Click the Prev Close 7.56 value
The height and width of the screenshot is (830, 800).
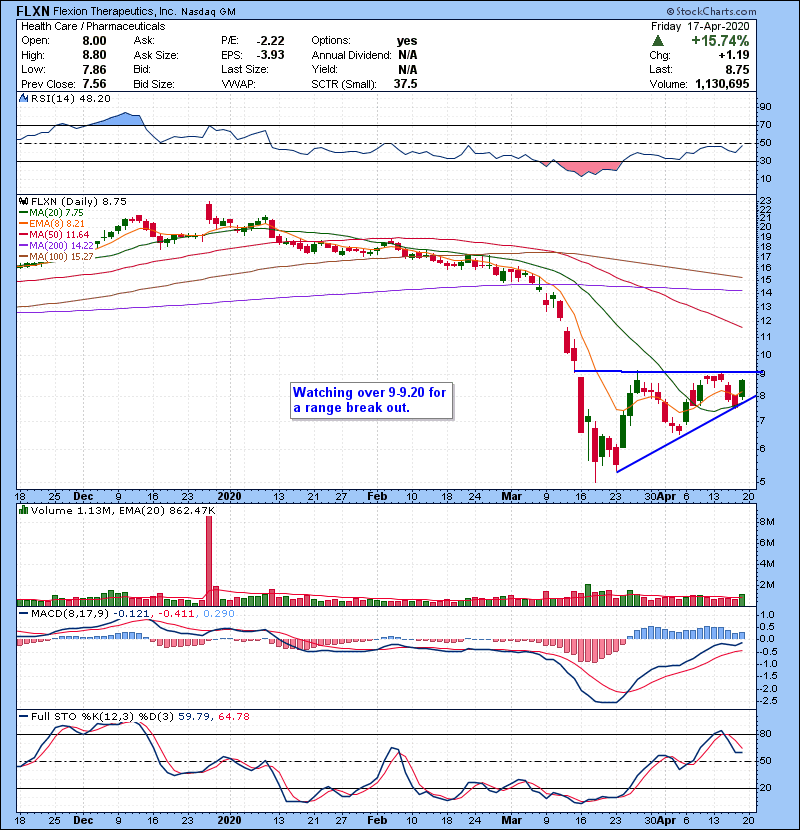pos(94,84)
